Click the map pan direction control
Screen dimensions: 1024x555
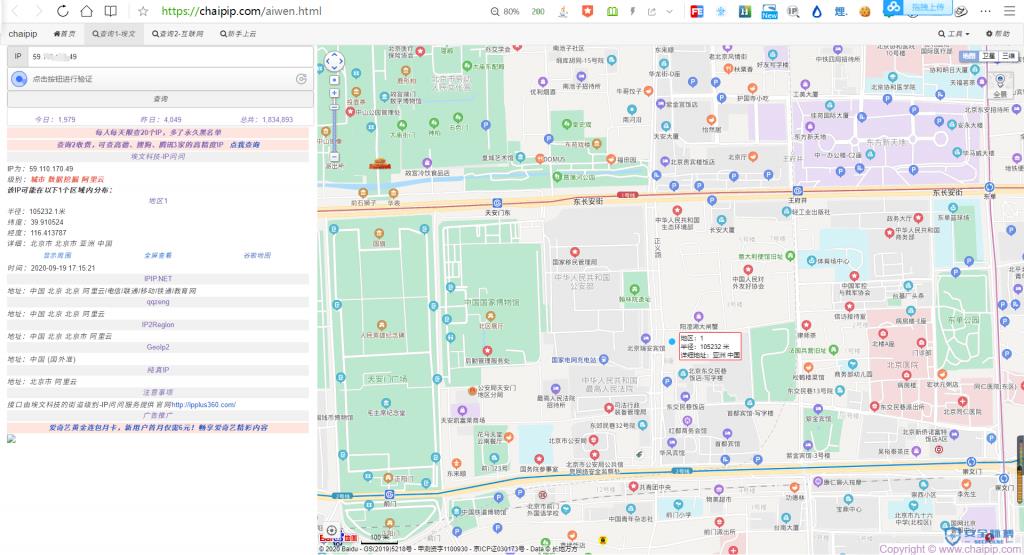(334, 62)
